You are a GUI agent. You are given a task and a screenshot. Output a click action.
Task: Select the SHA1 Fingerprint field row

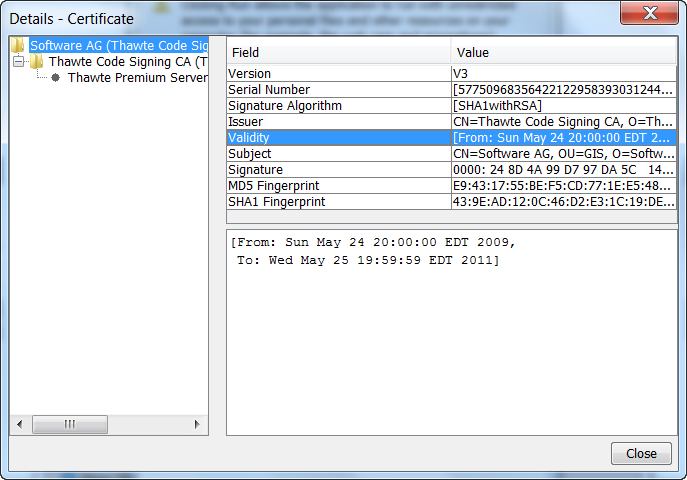452,201
